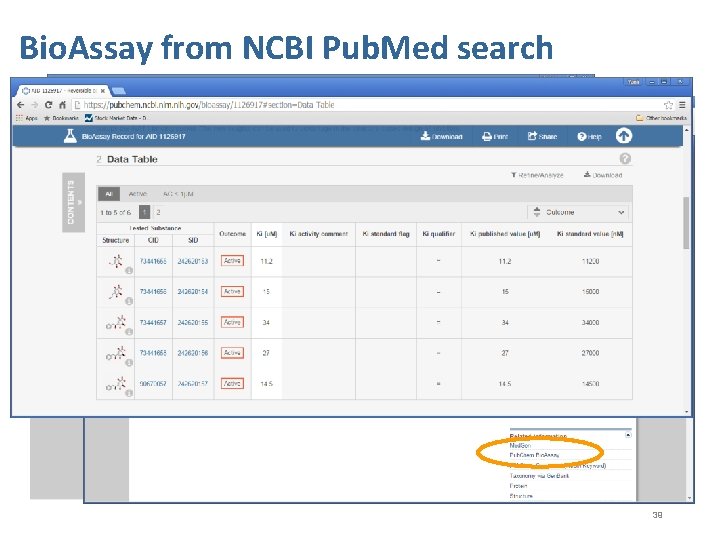The width and height of the screenshot is (720, 540).
Task: Go to results page 2
Action: [x=158, y=212]
